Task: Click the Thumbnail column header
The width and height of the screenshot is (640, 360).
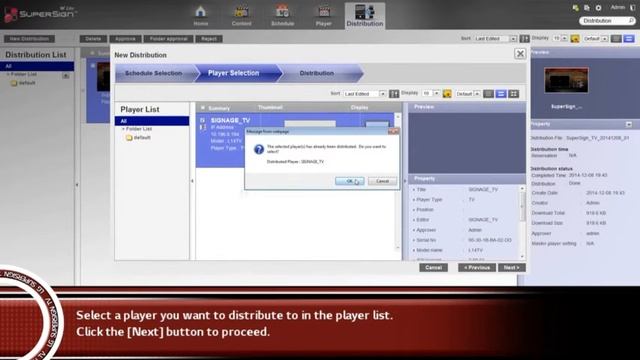Action: point(270,107)
